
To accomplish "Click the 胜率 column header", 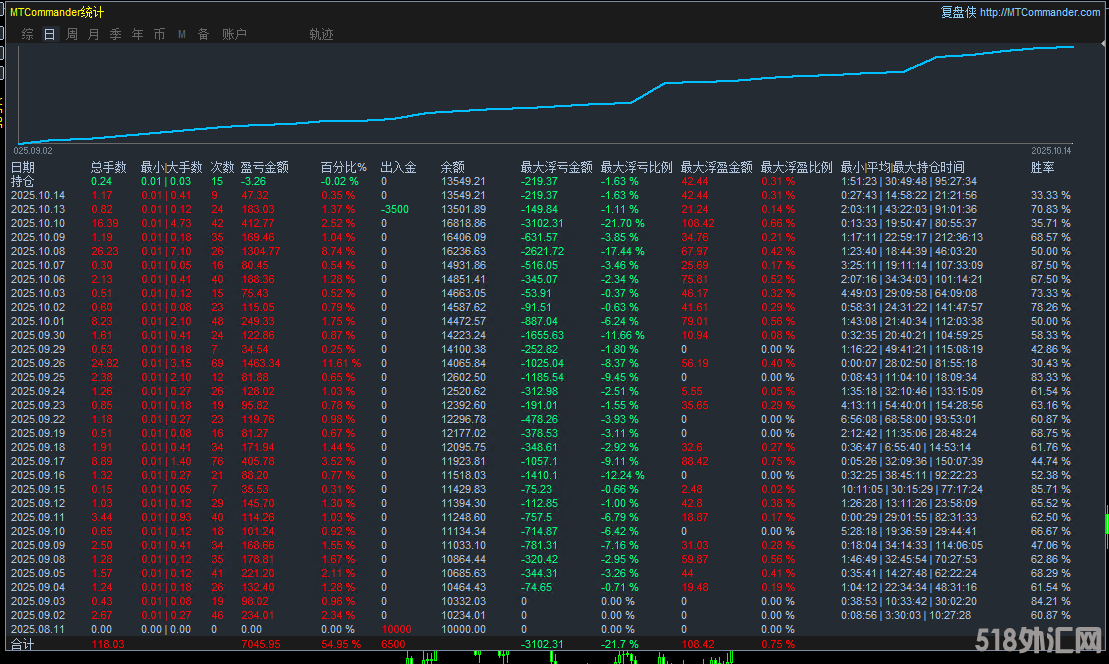I will tap(1042, 168).
